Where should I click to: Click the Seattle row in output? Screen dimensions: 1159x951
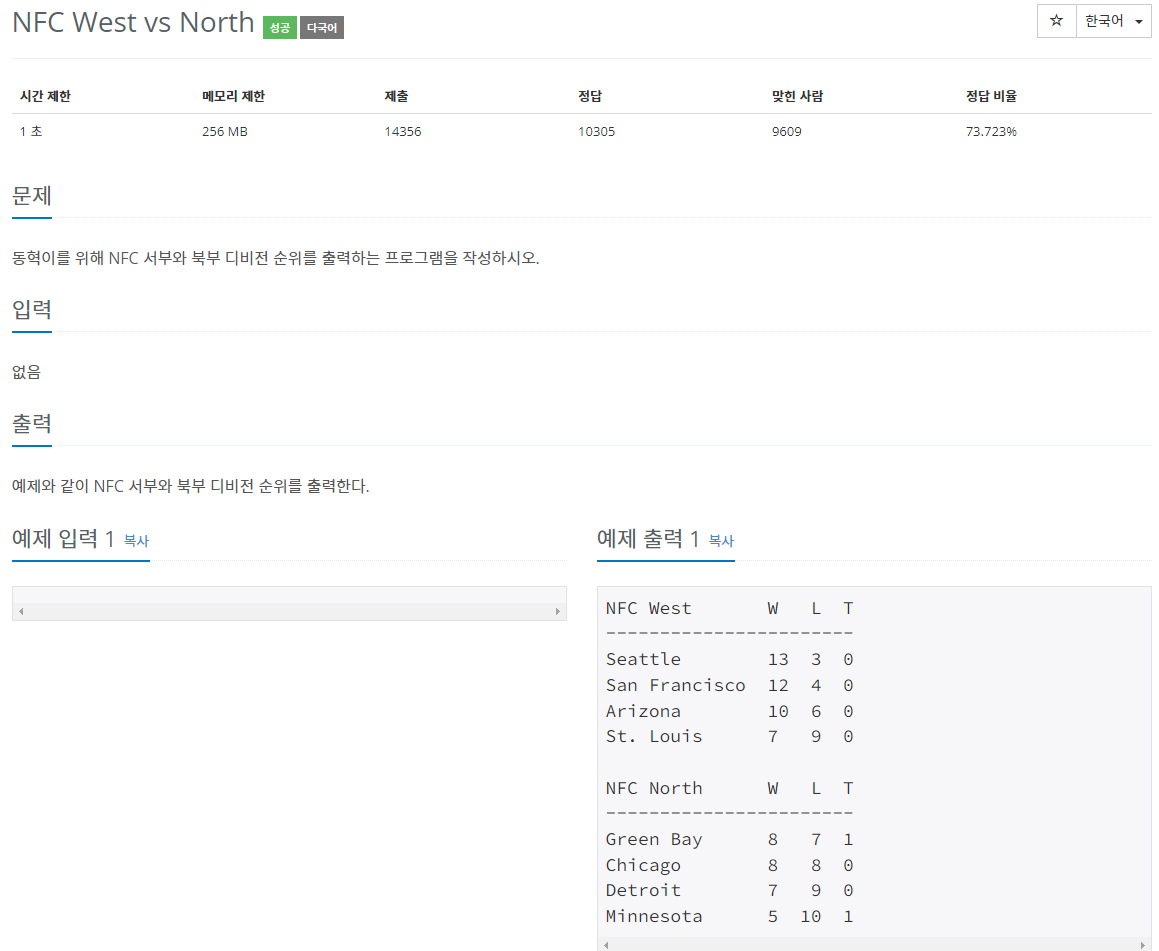(x=730, y=659)
